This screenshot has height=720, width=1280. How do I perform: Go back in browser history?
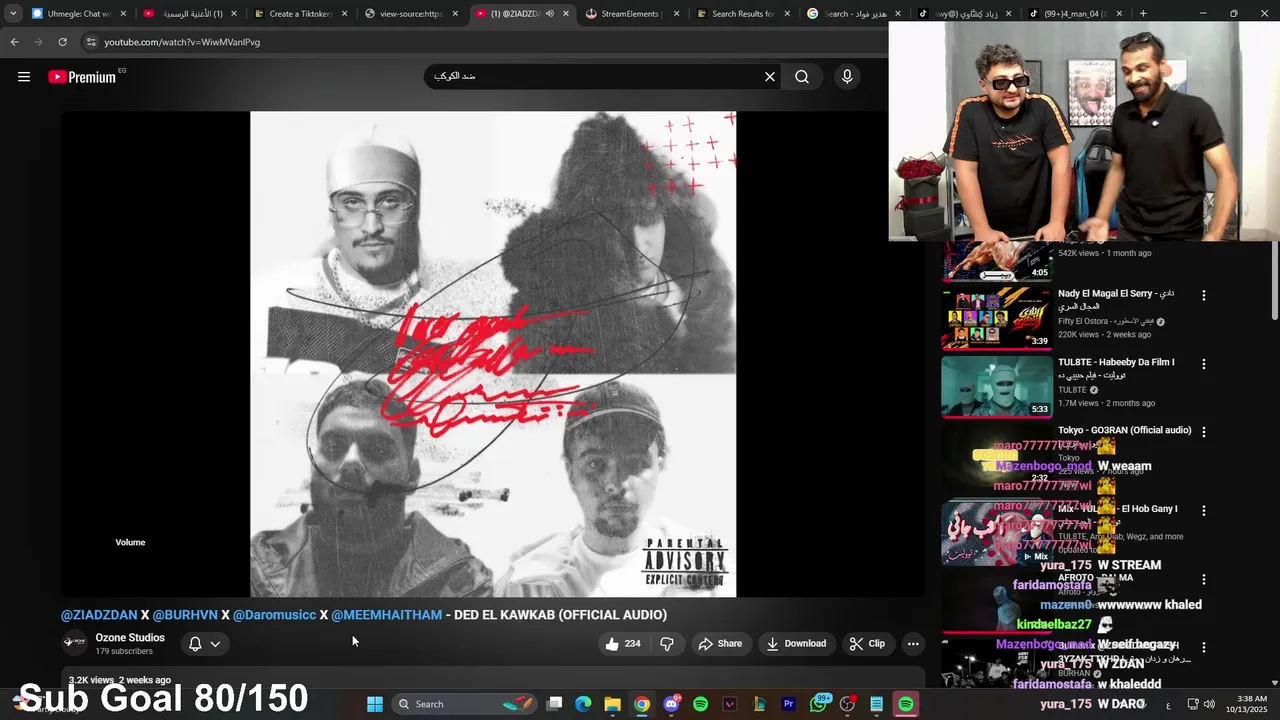14,42
